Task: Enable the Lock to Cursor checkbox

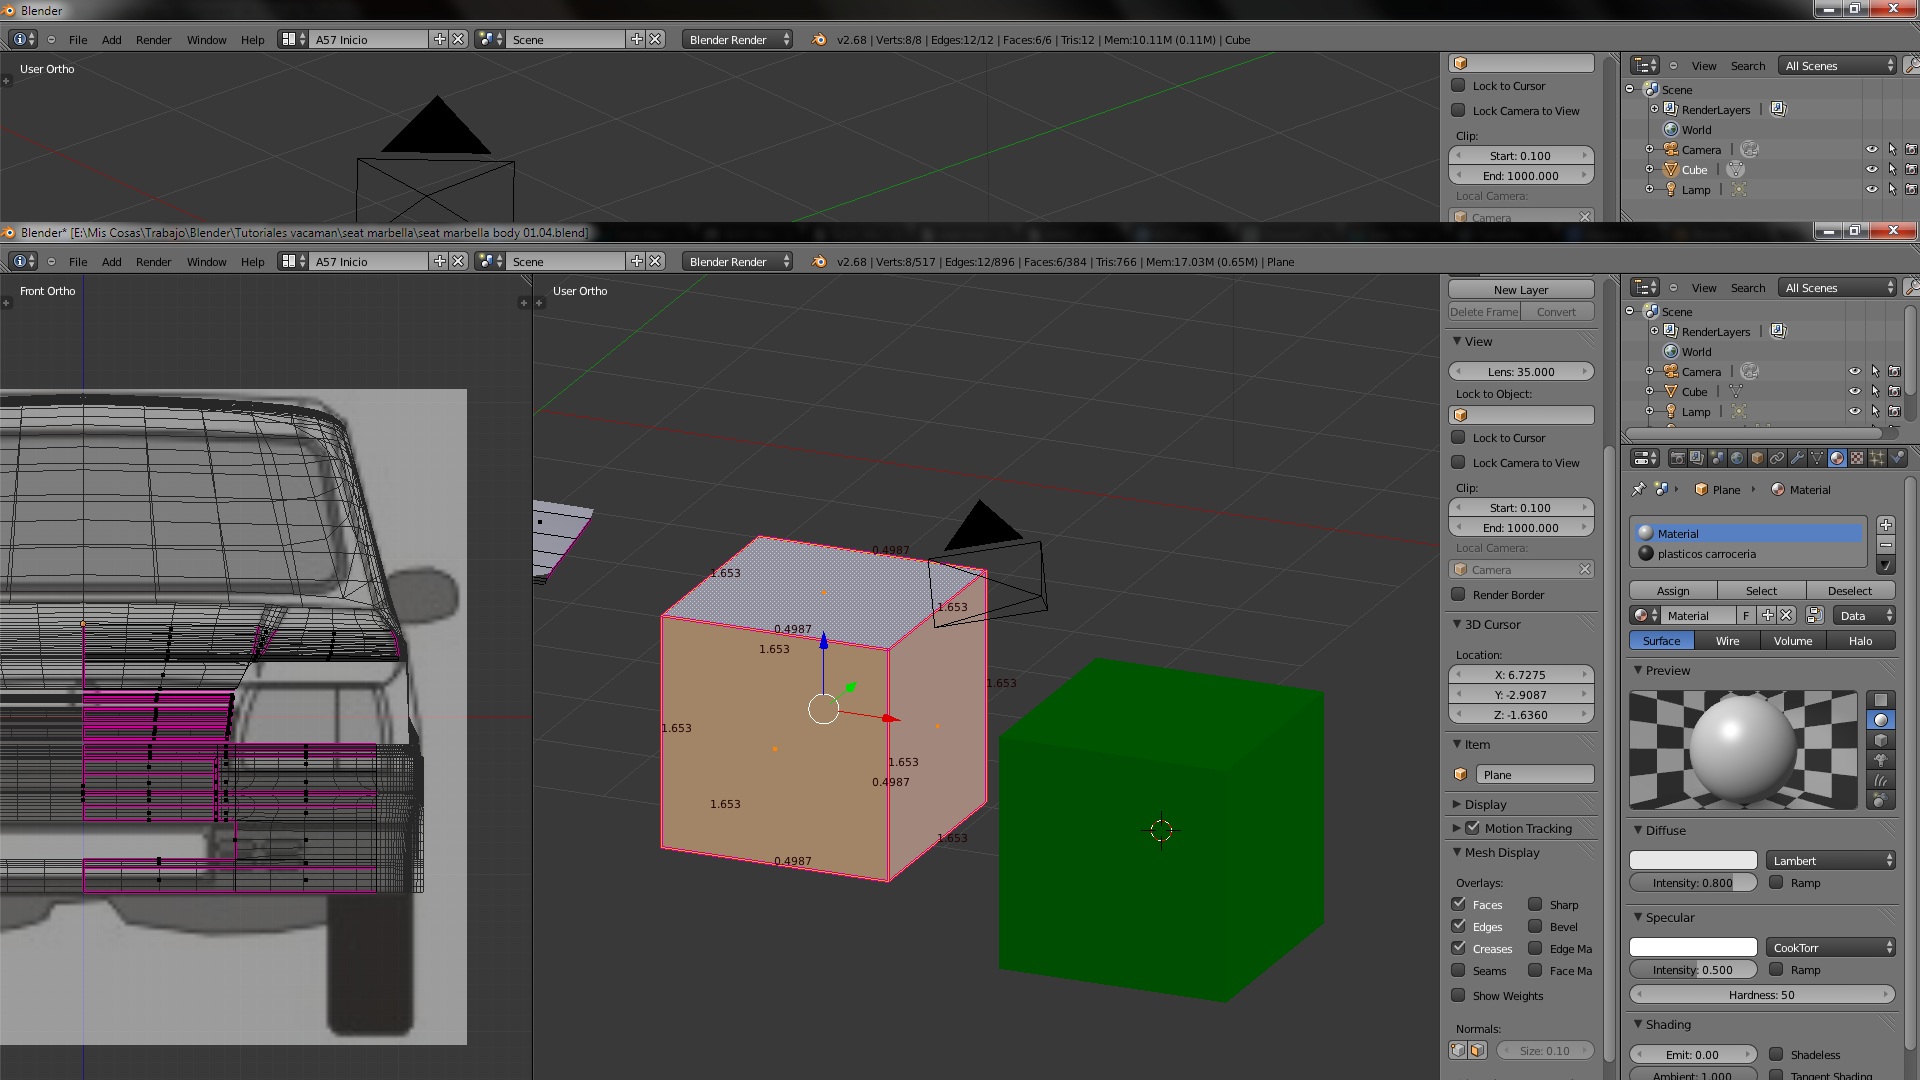Action: (1459, 437)
